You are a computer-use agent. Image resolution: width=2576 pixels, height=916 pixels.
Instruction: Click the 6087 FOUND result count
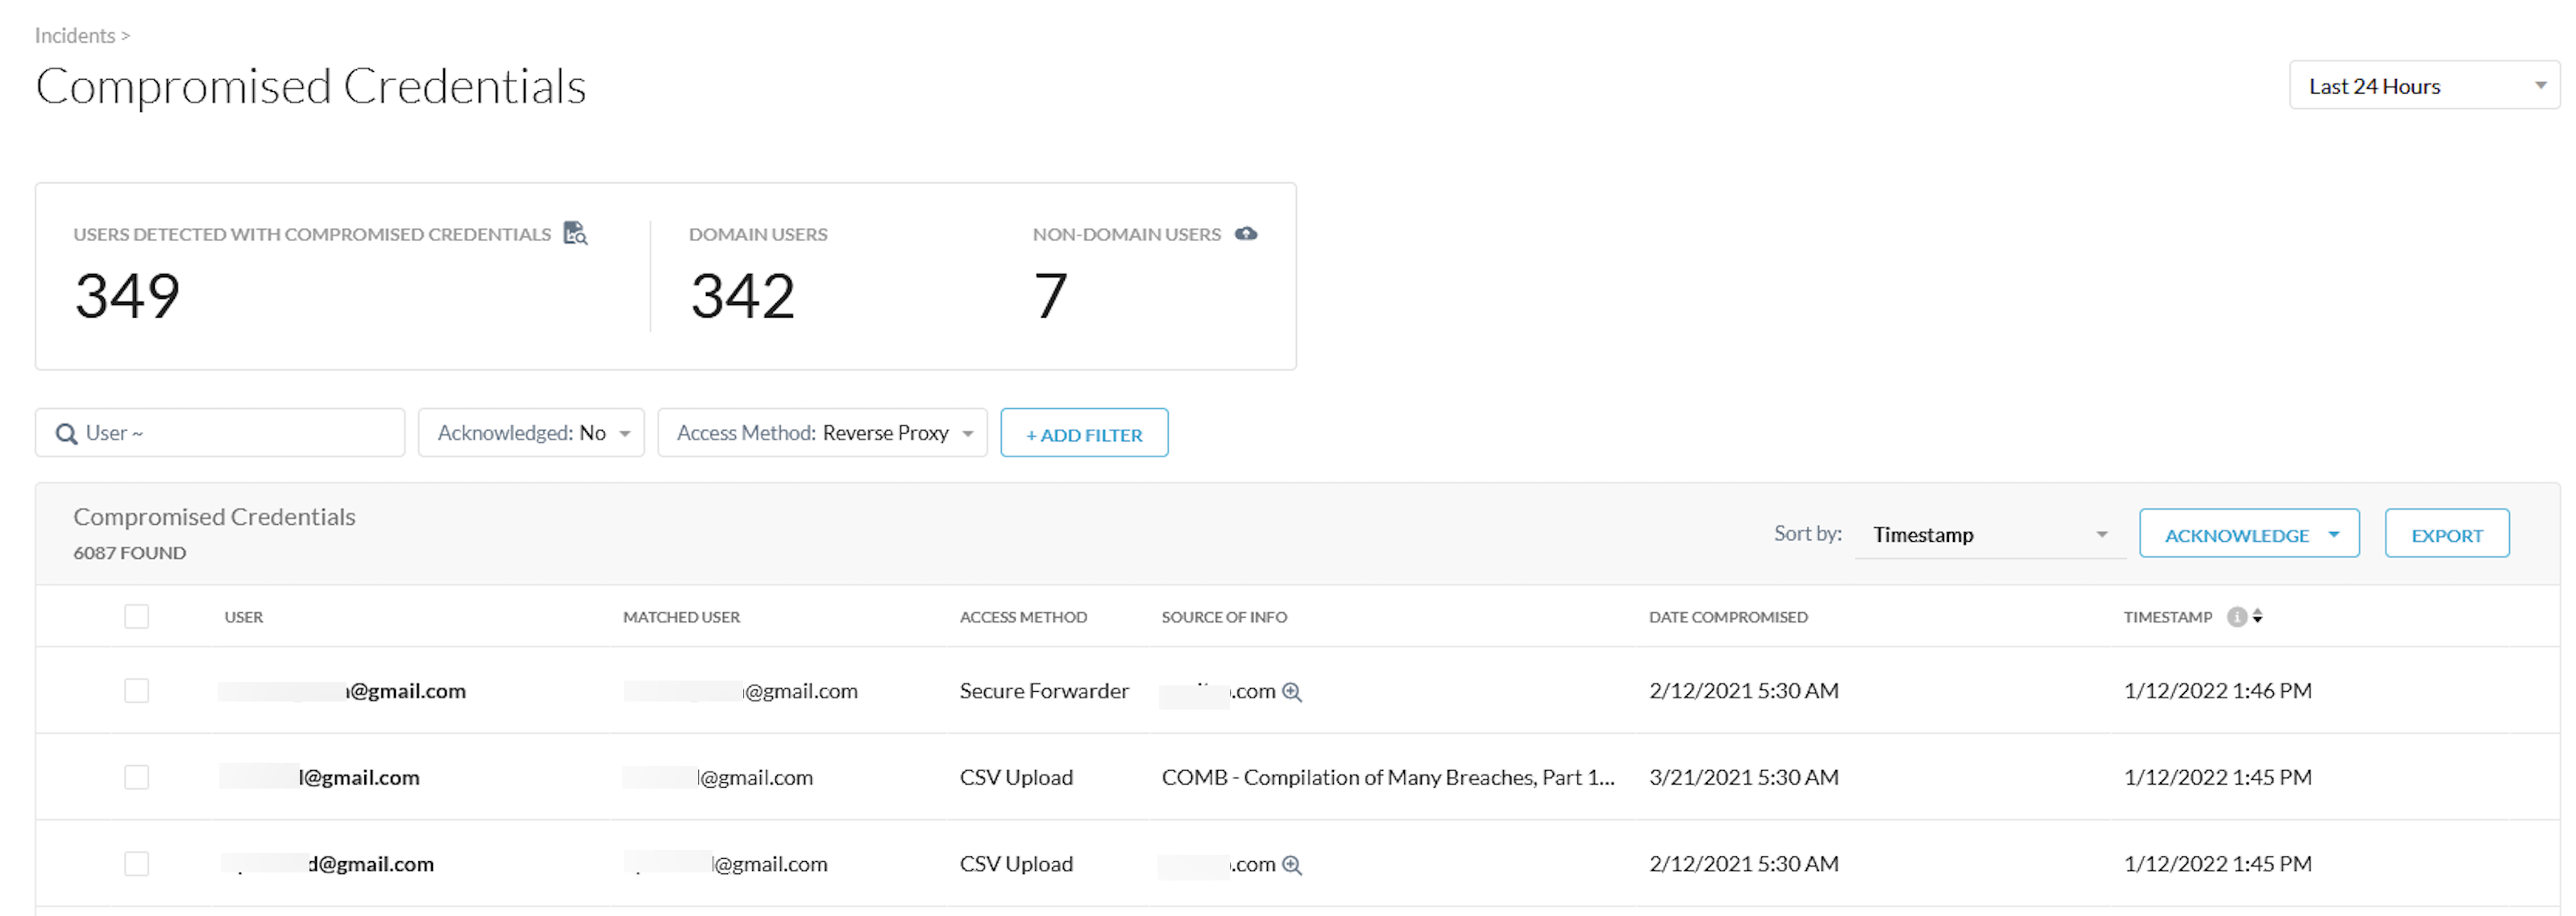click(129, 553)
